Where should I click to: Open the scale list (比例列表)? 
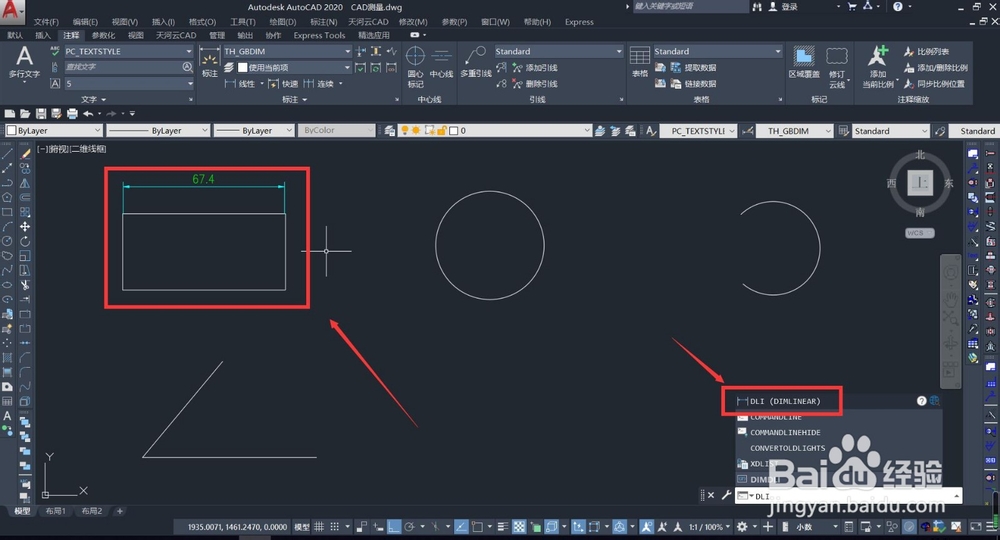click(x=927, y=51)
